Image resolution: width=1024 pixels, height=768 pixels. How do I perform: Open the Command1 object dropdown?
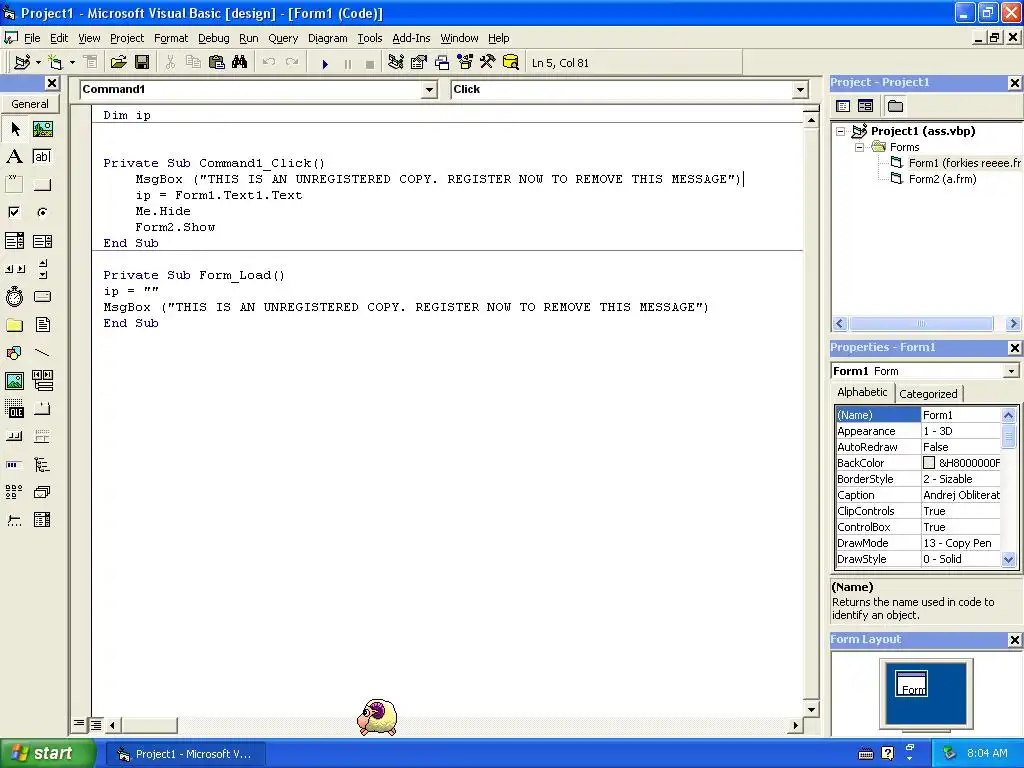(x=429, y=89)
